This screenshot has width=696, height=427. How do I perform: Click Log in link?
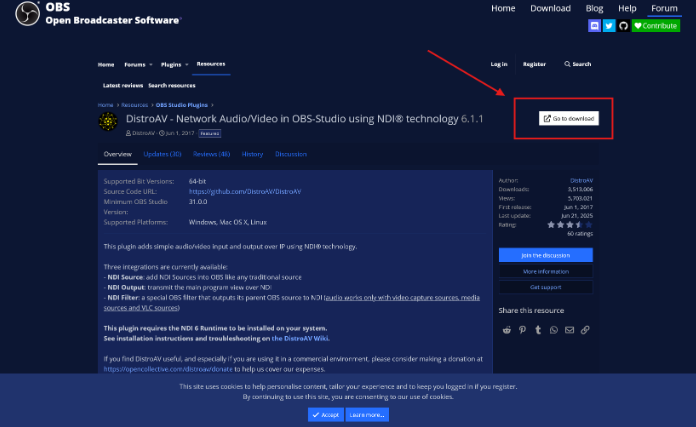click(x=499, y=64)
